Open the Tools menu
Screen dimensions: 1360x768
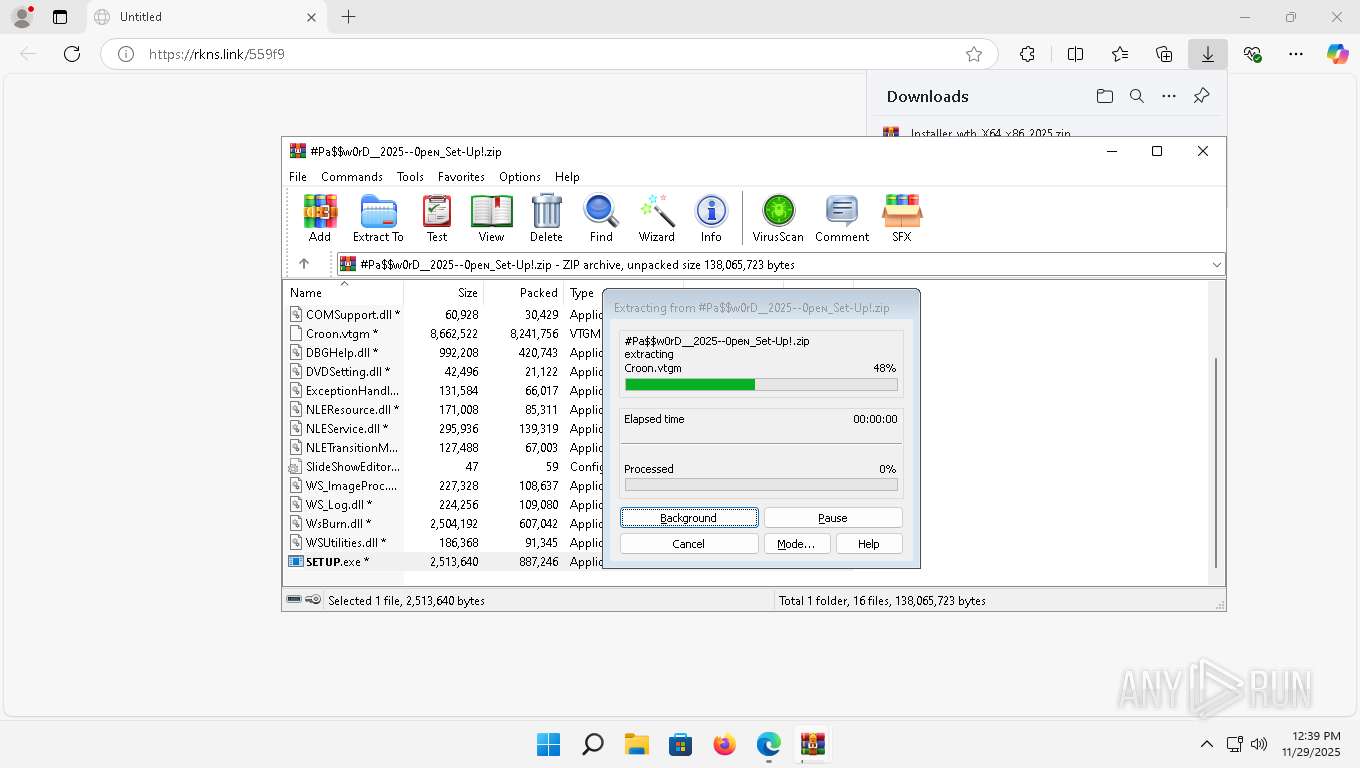pos(410,176)
